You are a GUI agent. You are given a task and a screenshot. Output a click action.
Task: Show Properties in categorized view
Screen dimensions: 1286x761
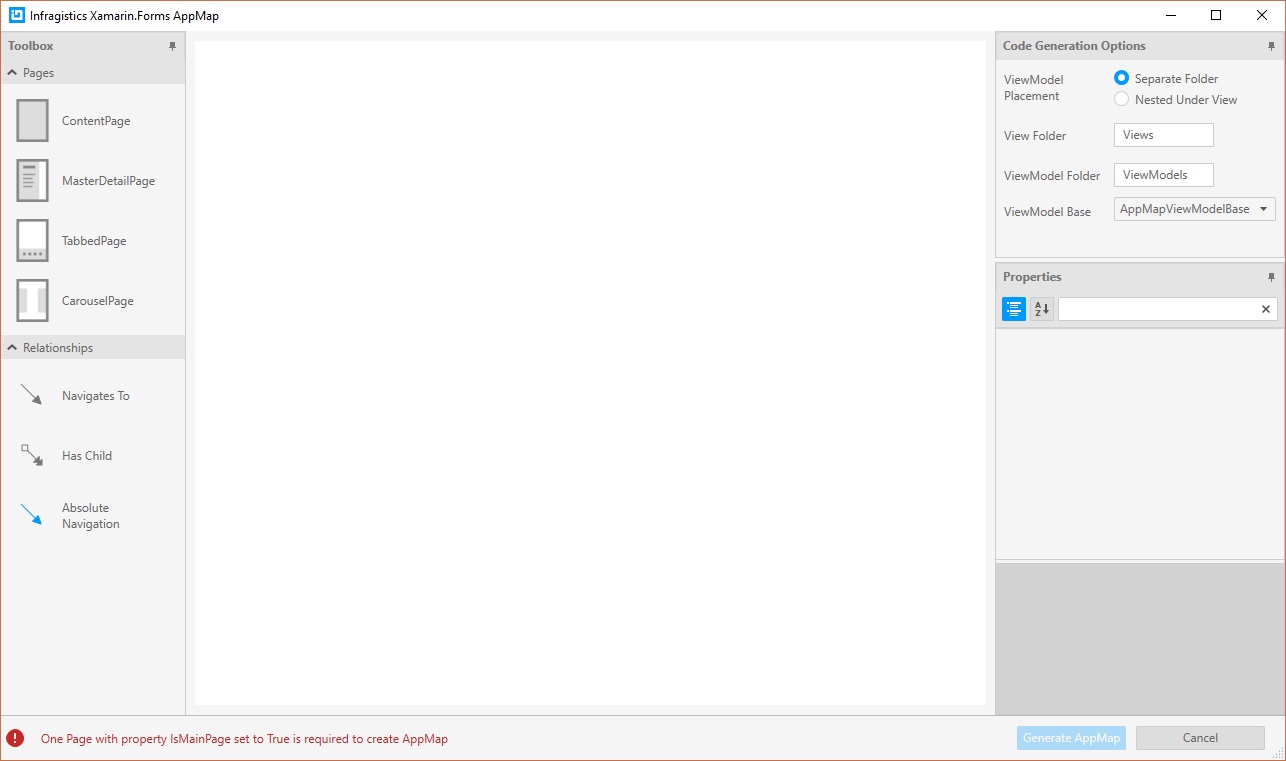coord(1013,308)
